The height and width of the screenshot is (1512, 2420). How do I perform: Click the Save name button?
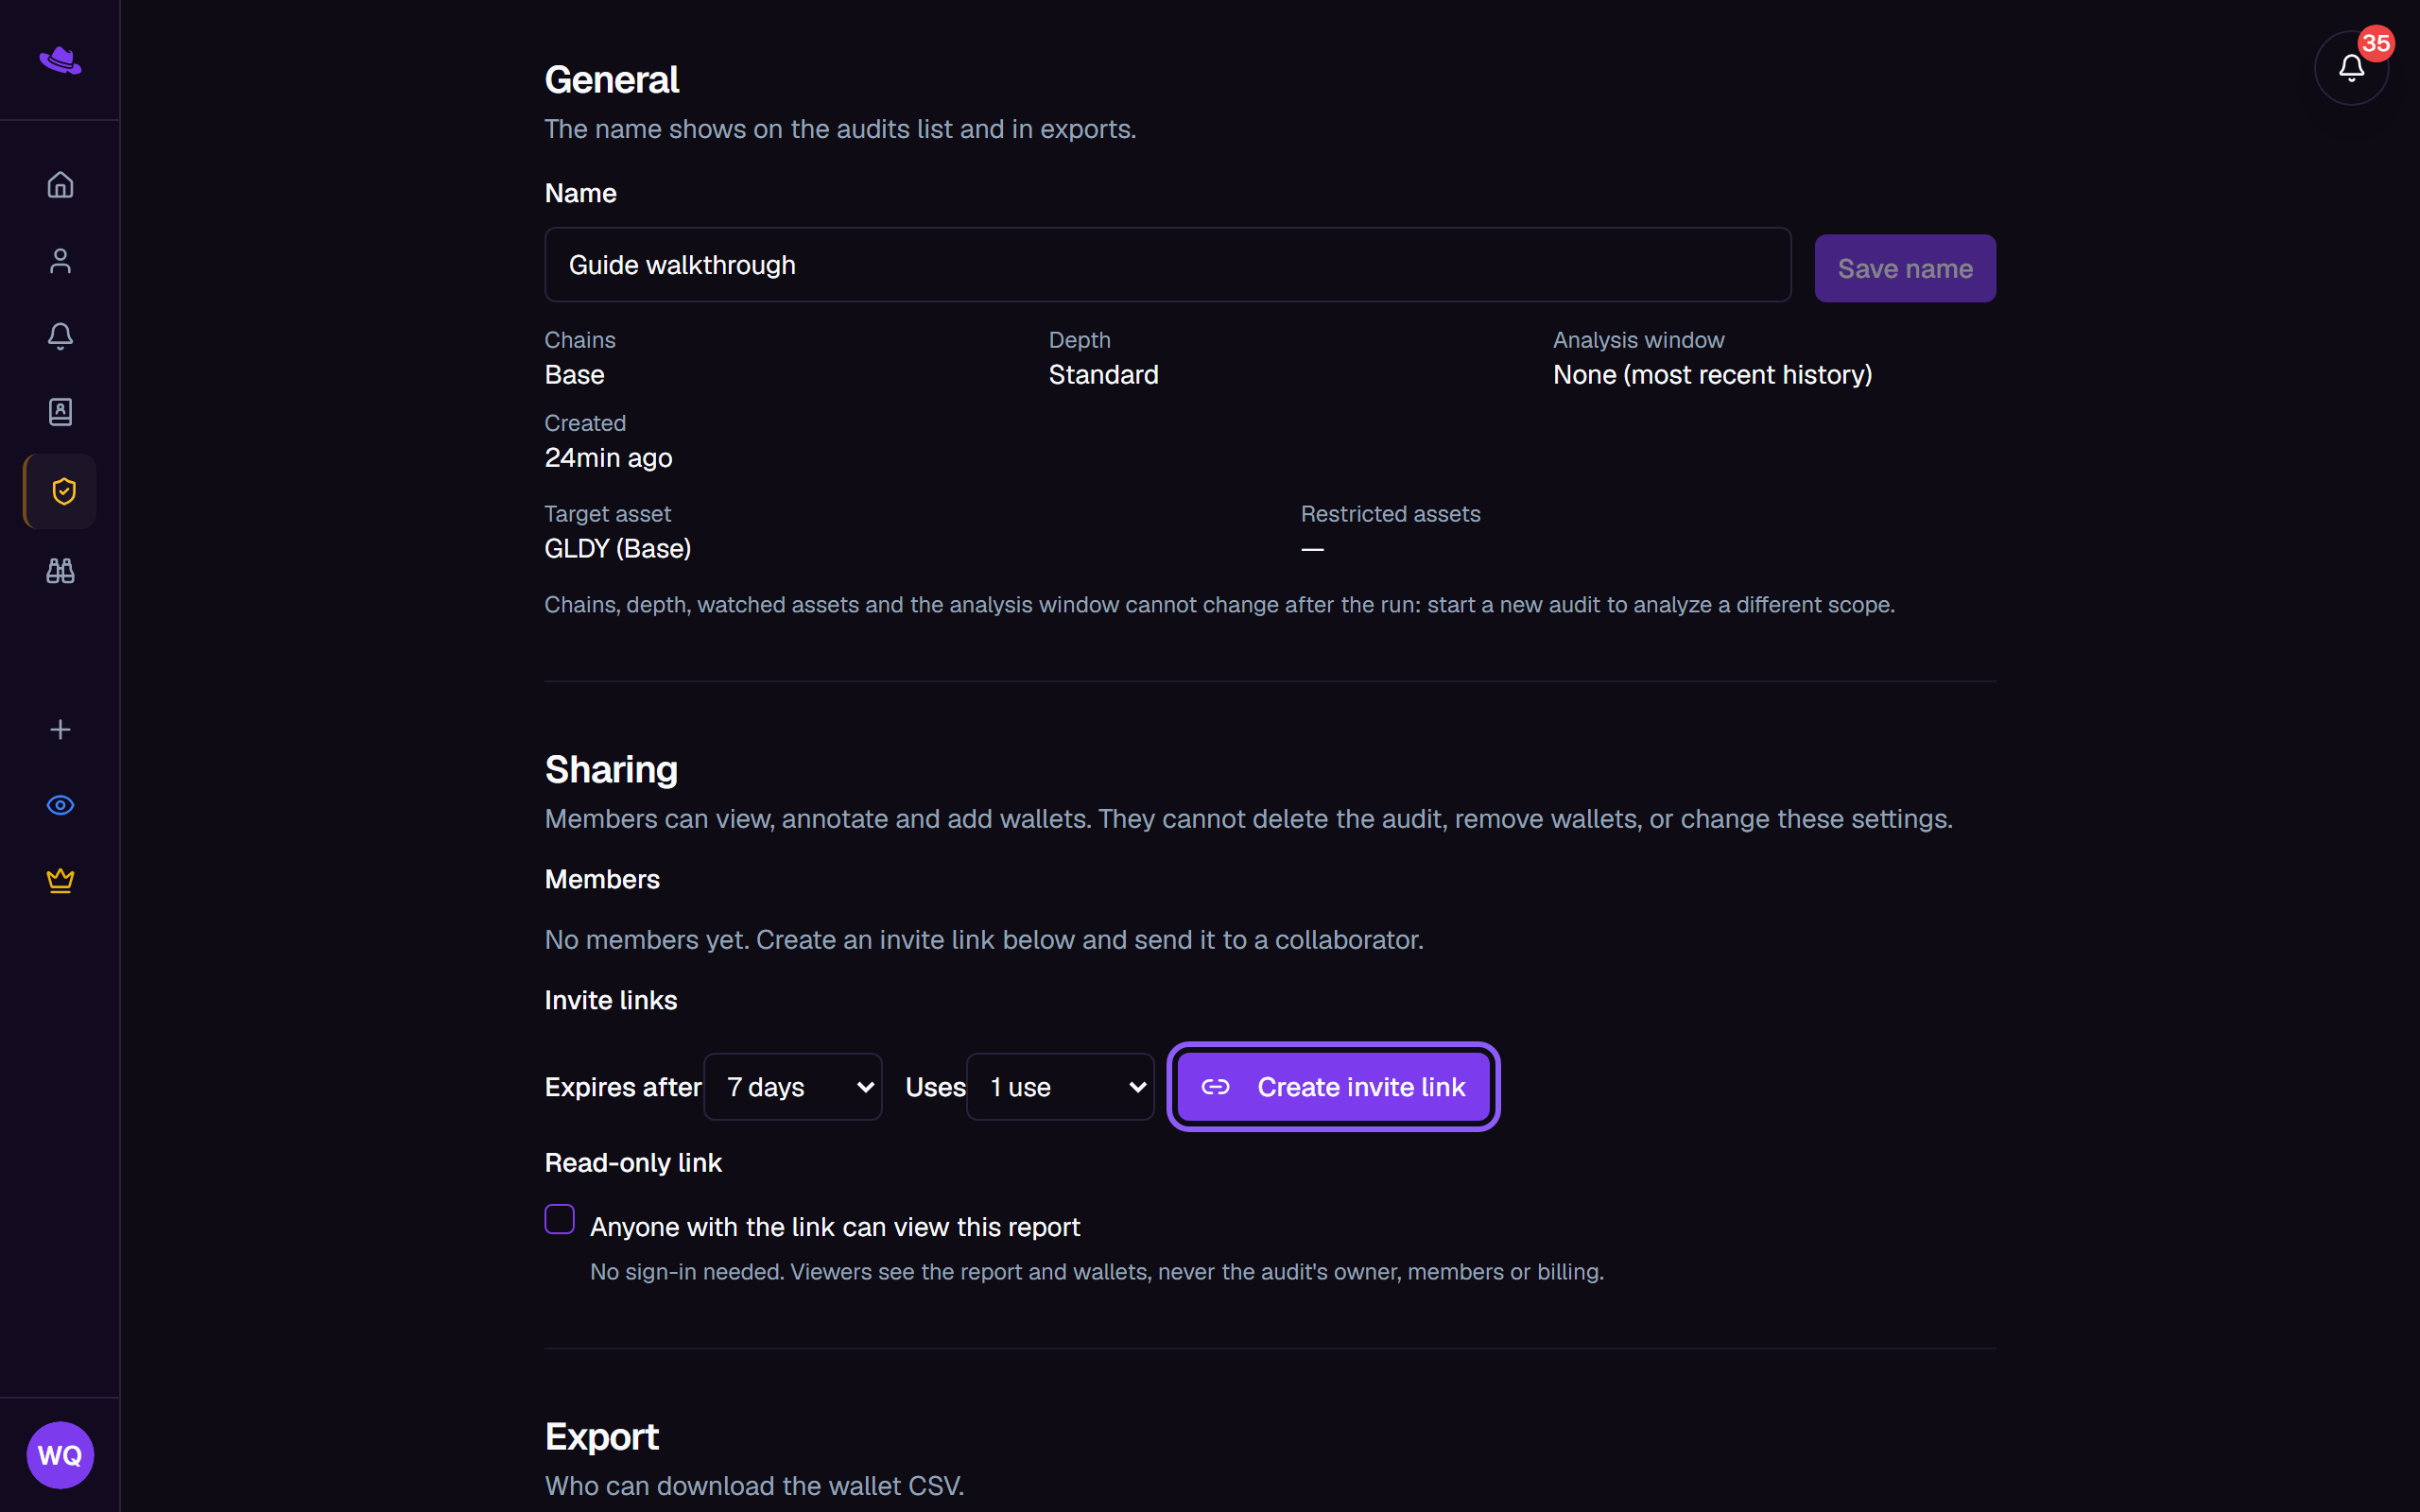1905,268
